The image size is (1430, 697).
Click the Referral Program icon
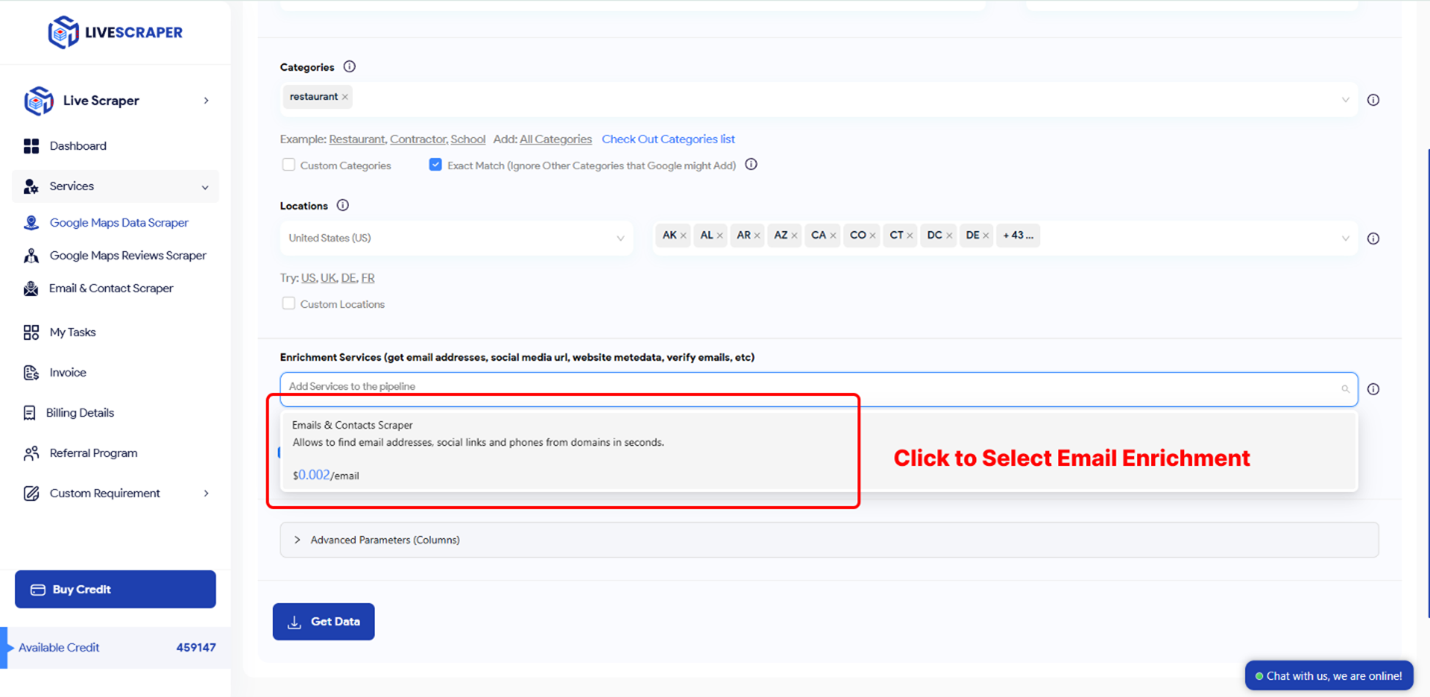coord(31,453)
